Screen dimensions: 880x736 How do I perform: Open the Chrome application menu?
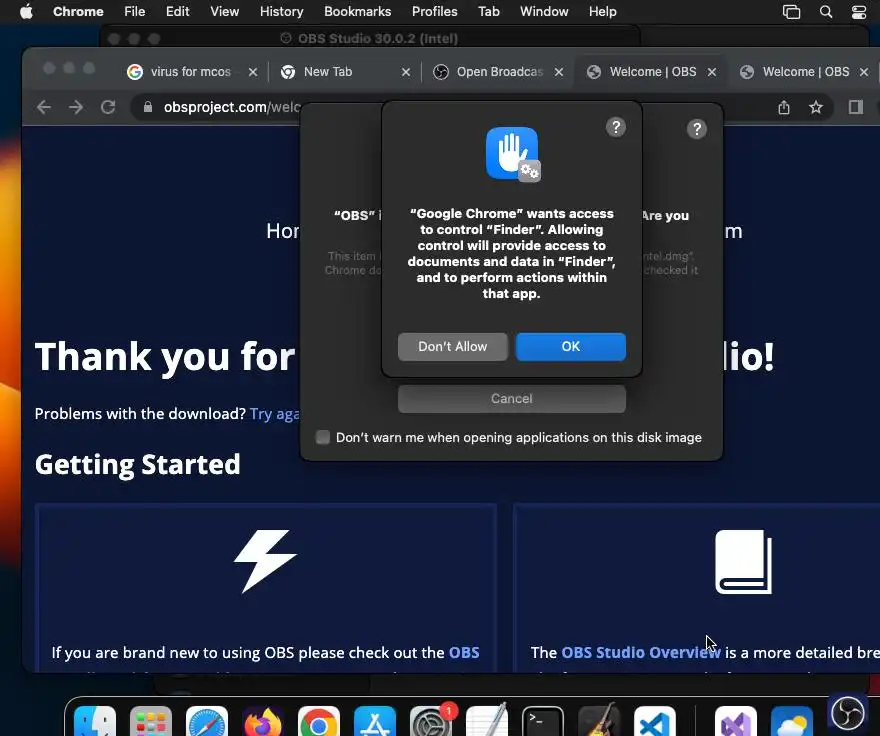pyautogui.click(x=78, y=11)
